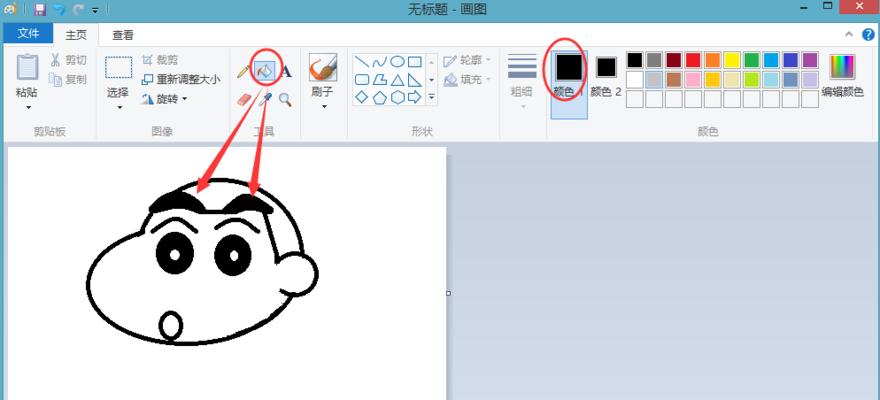Screen dimensions: 880x400
Task: Click 重新调整大小 resize button
Action: click(x=181, y=79)
